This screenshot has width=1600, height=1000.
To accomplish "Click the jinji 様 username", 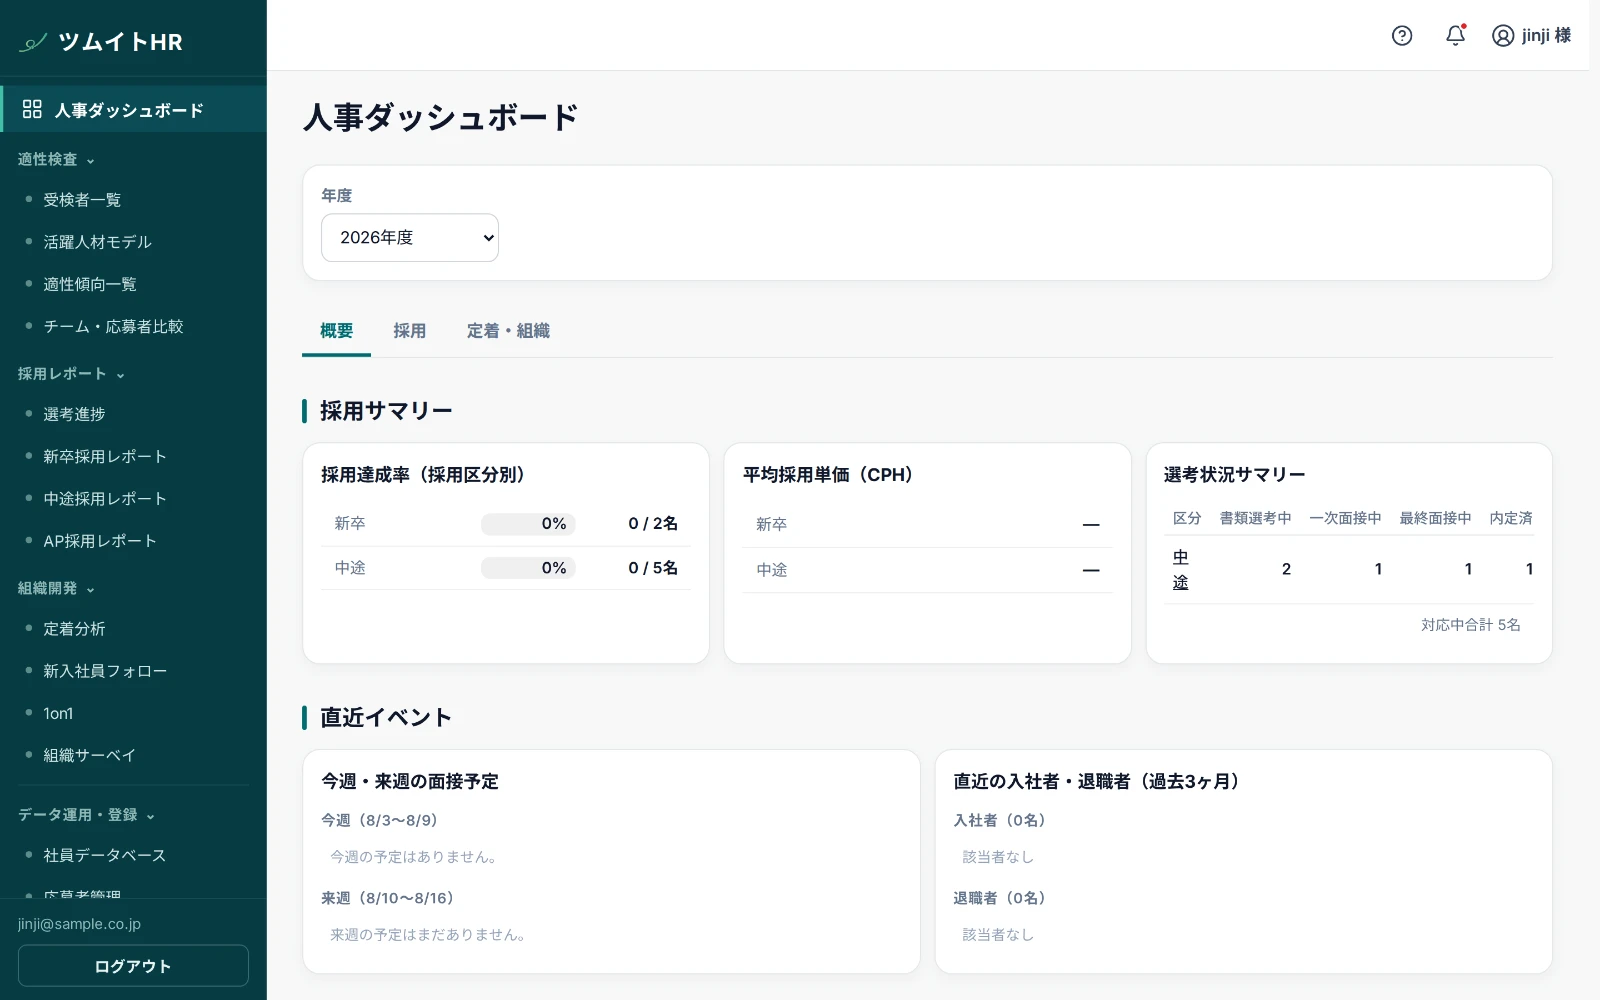I will click(1546, 36).
